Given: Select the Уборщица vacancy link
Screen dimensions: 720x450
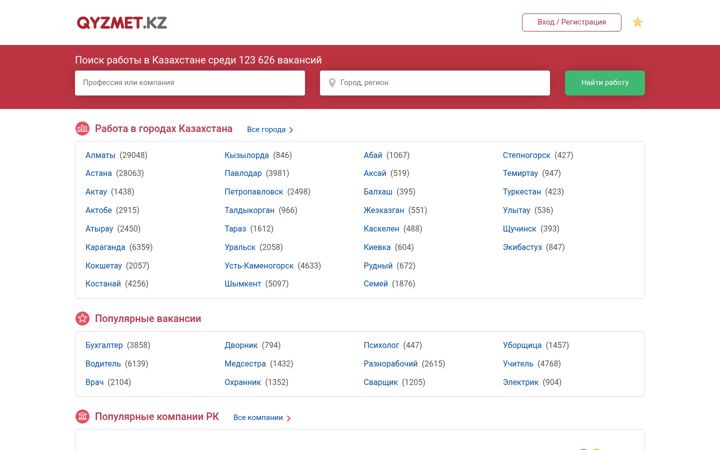Looking at the screenshot, I should (x=522, y=345).
